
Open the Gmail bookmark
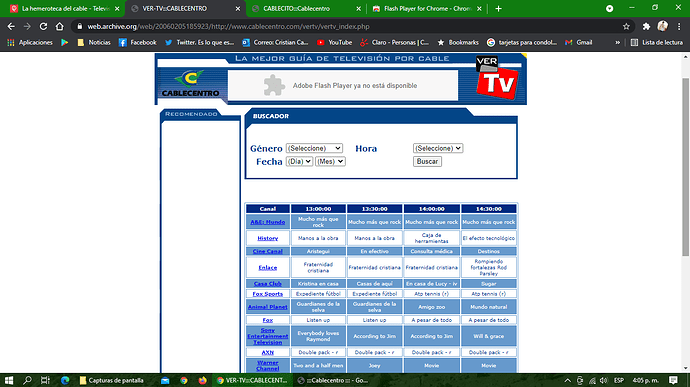coord(579,42)
